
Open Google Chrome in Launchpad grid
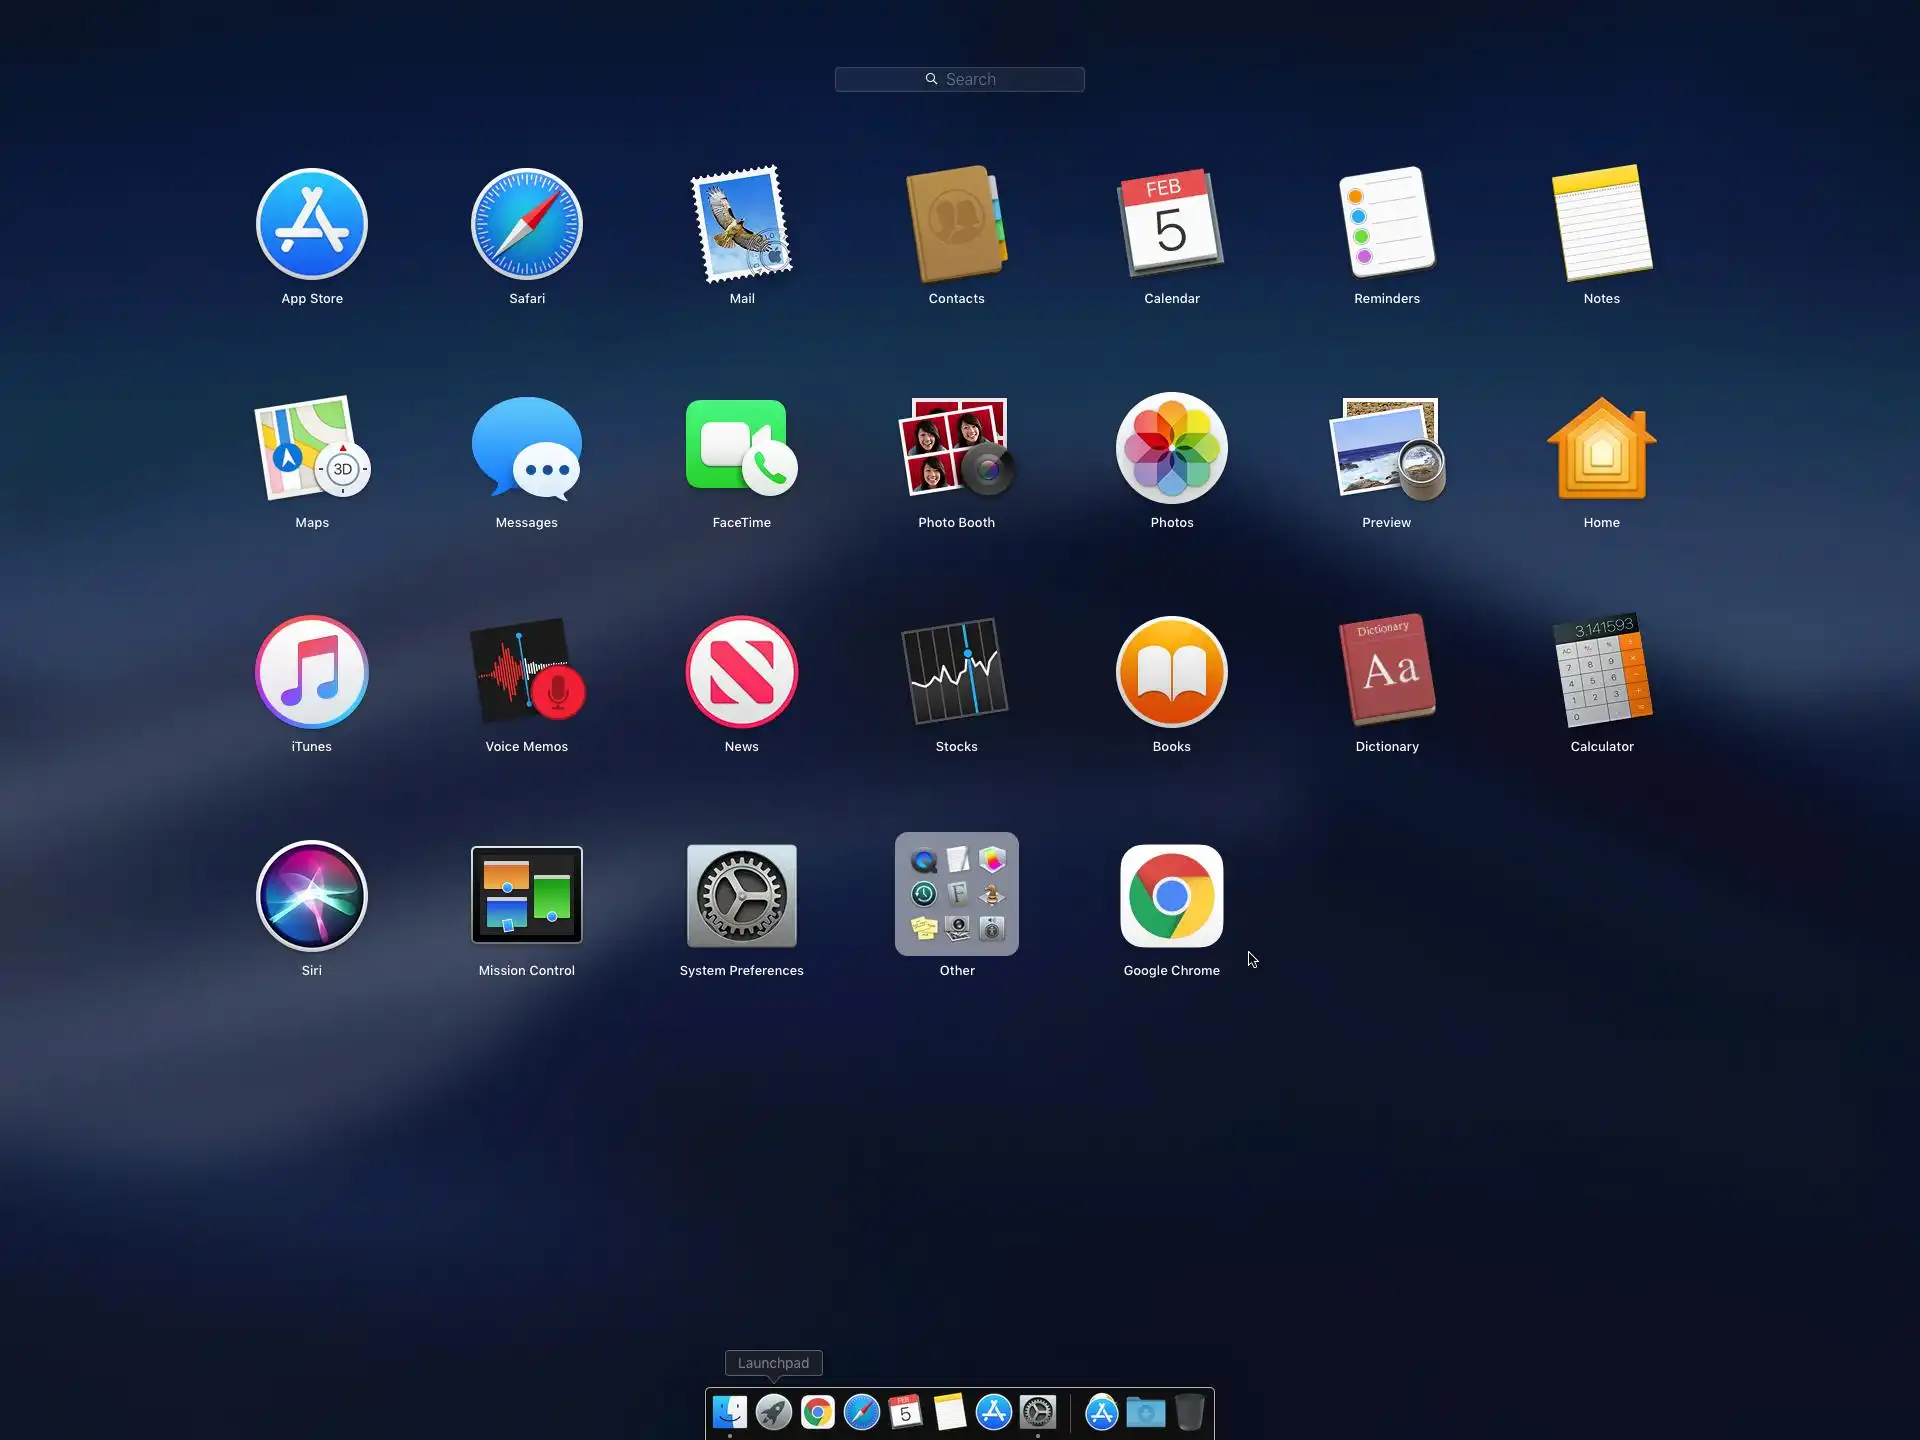click(1171, 895)
